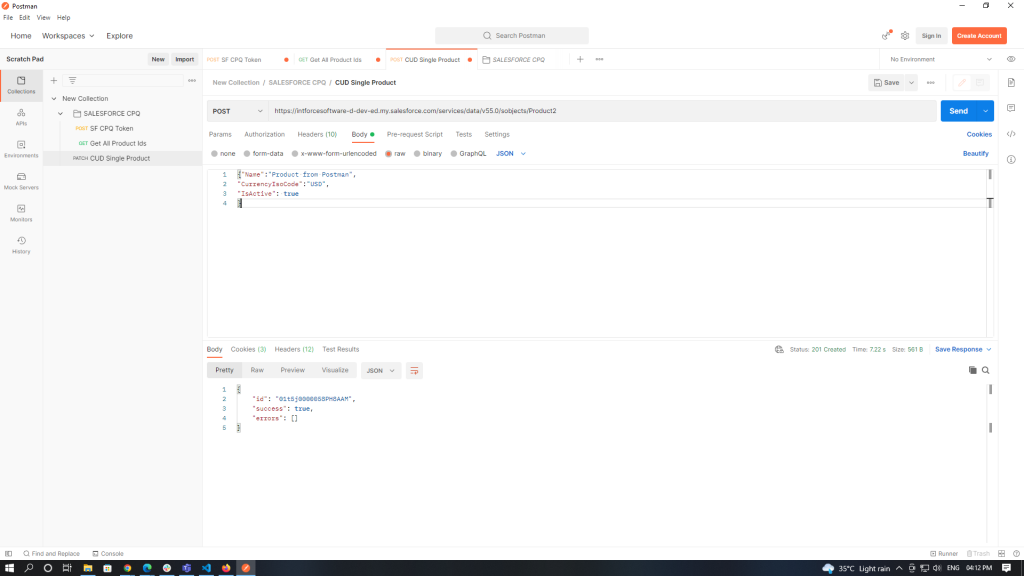Open request actions ellipsis beside Save
Viewport: 1024px width, 576px height.
[x=931, y=83]
